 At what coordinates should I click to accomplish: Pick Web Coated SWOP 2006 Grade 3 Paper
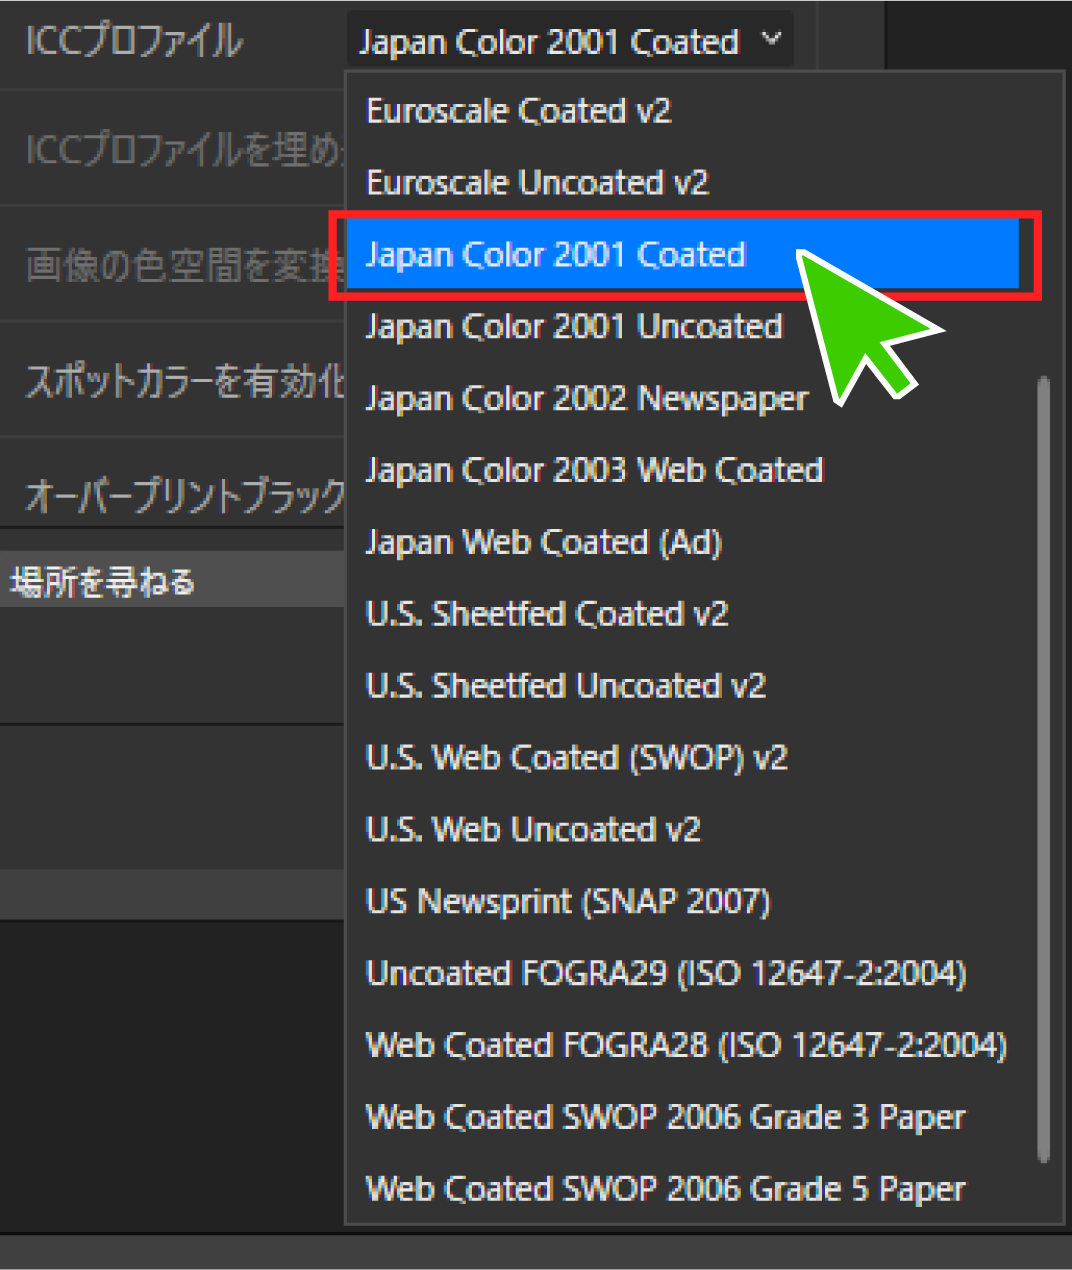click(x=665, y=1117)
